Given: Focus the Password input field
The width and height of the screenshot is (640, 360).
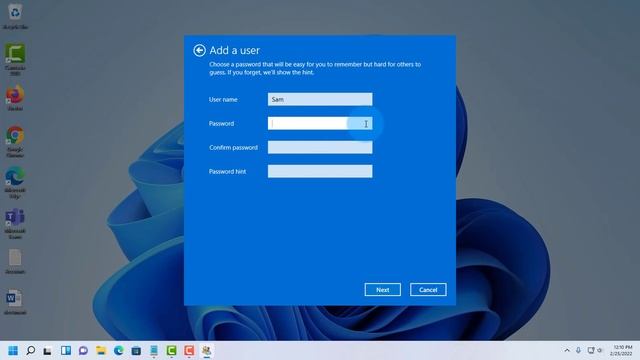Looking at the screenshot, I should [320, 123].
